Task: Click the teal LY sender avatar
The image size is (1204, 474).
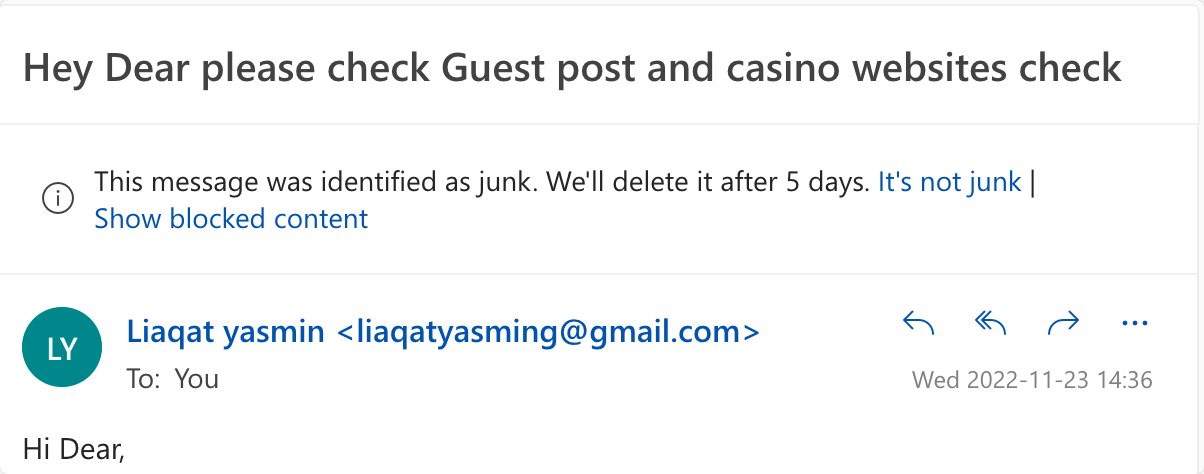Action: point(62,347)
